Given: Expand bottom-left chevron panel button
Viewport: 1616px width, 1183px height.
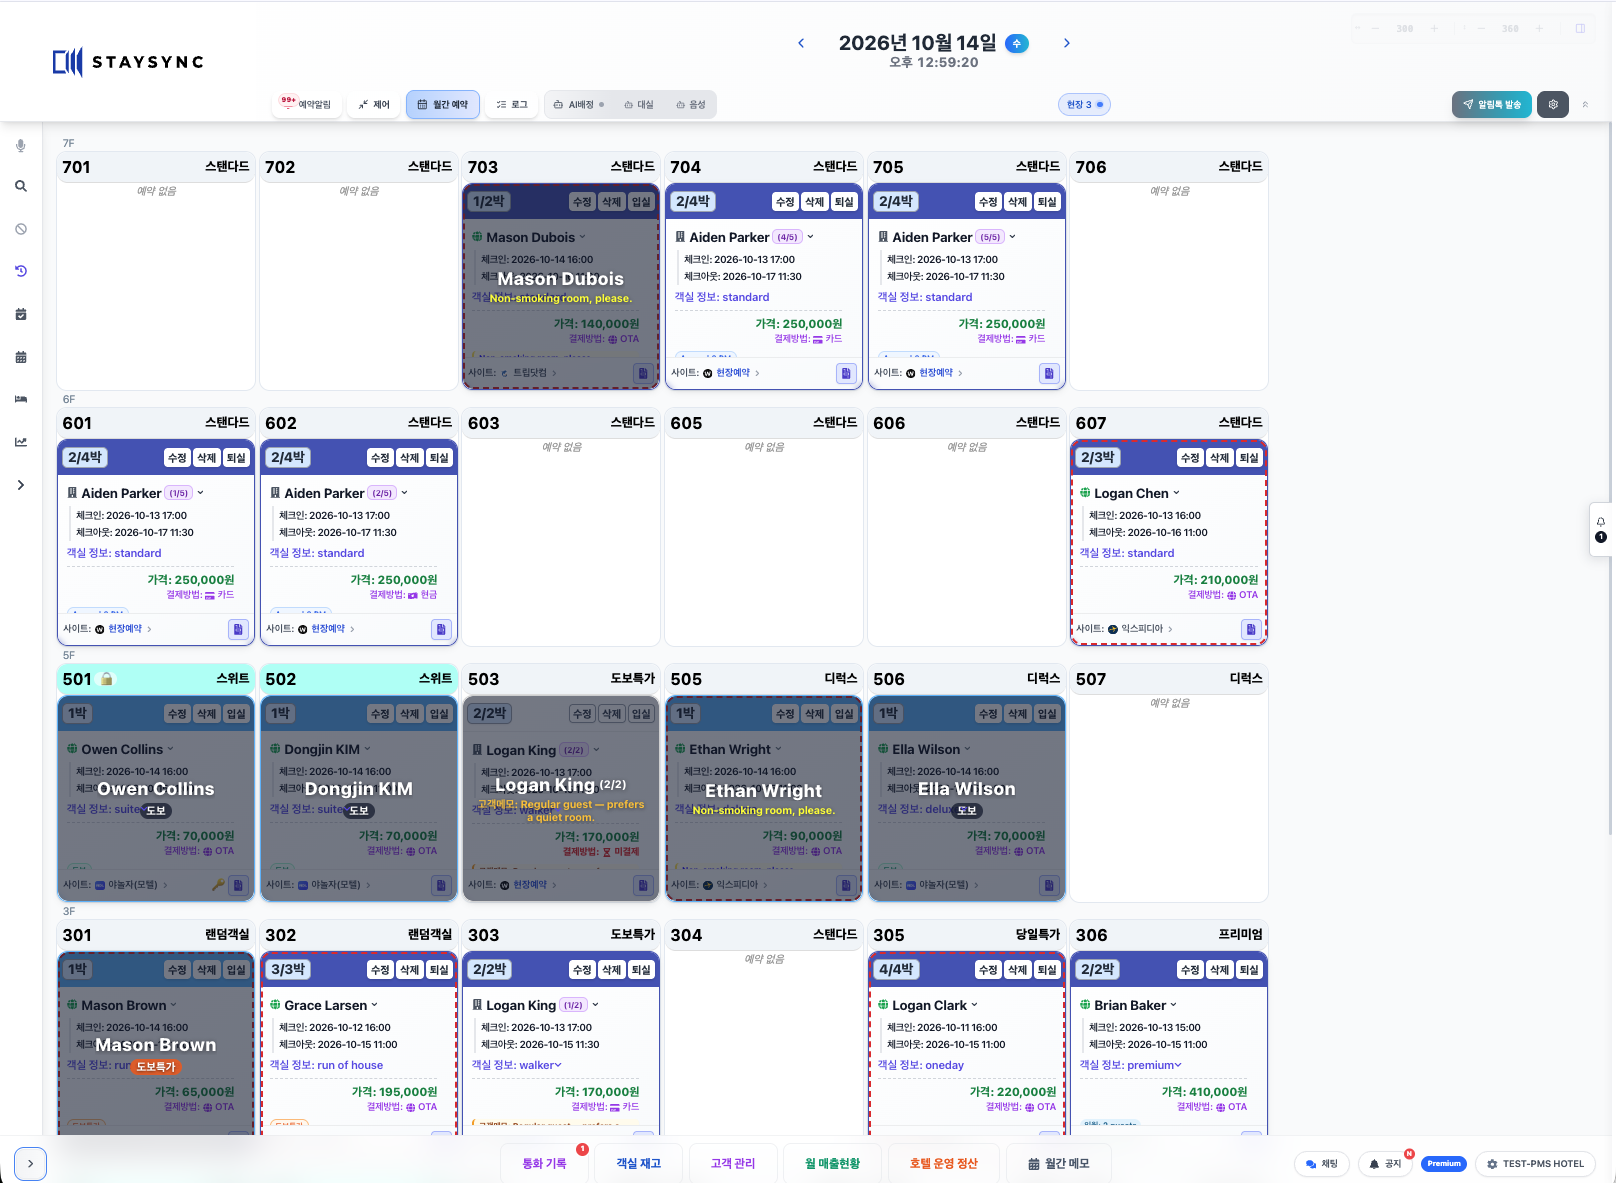Looking at the screenshot, I should [x=31, y=1164].
